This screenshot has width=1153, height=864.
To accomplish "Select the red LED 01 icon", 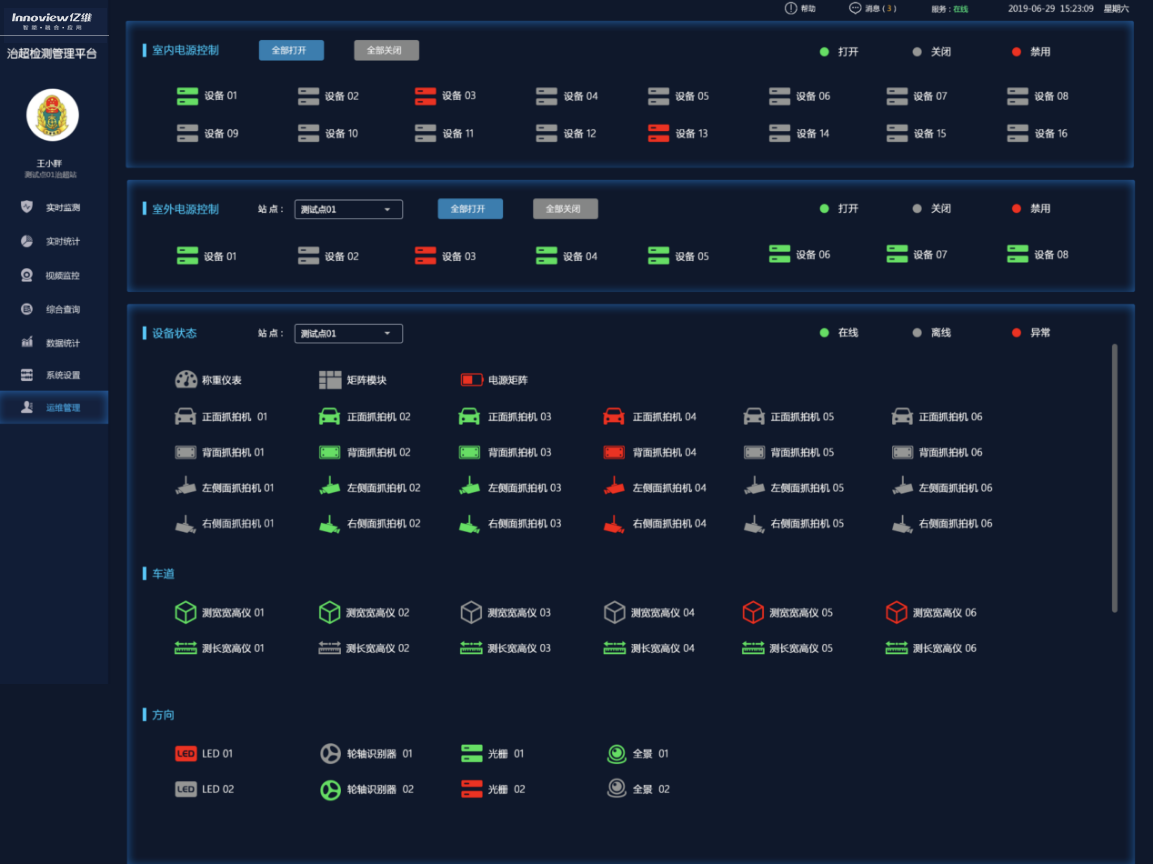I will coord(186,754).
